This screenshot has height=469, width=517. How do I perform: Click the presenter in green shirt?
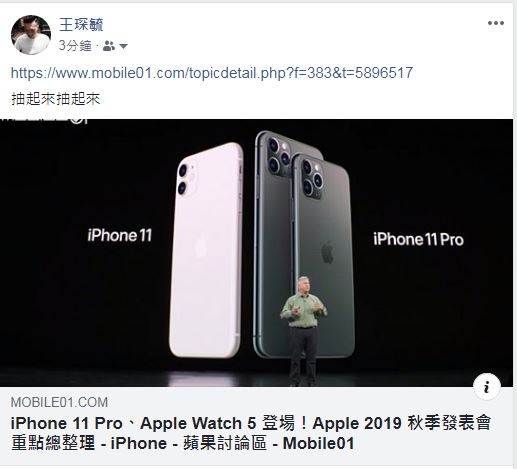(303, 330)
